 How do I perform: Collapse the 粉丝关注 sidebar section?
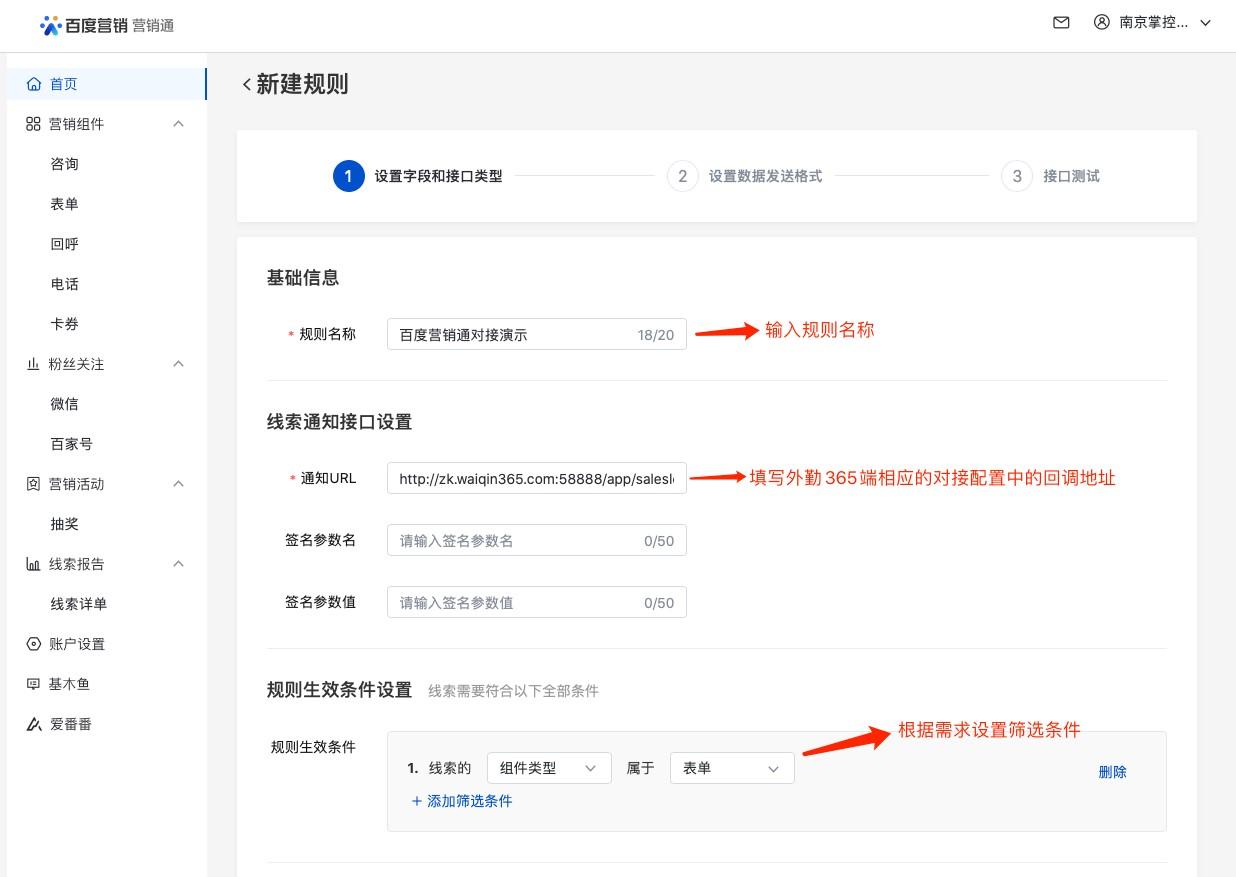pos(179,364)
